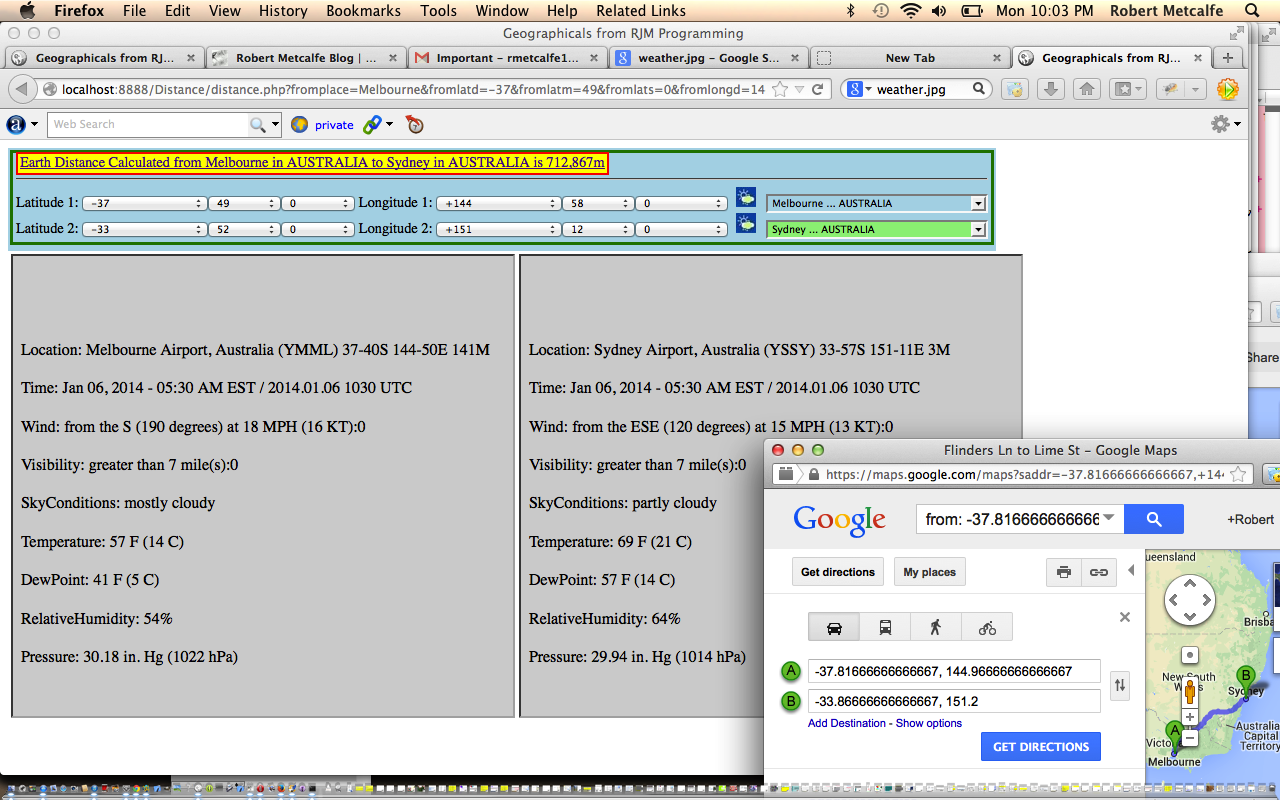Click the Add Destination link
Screen dimensions: 1280x800
847,723
